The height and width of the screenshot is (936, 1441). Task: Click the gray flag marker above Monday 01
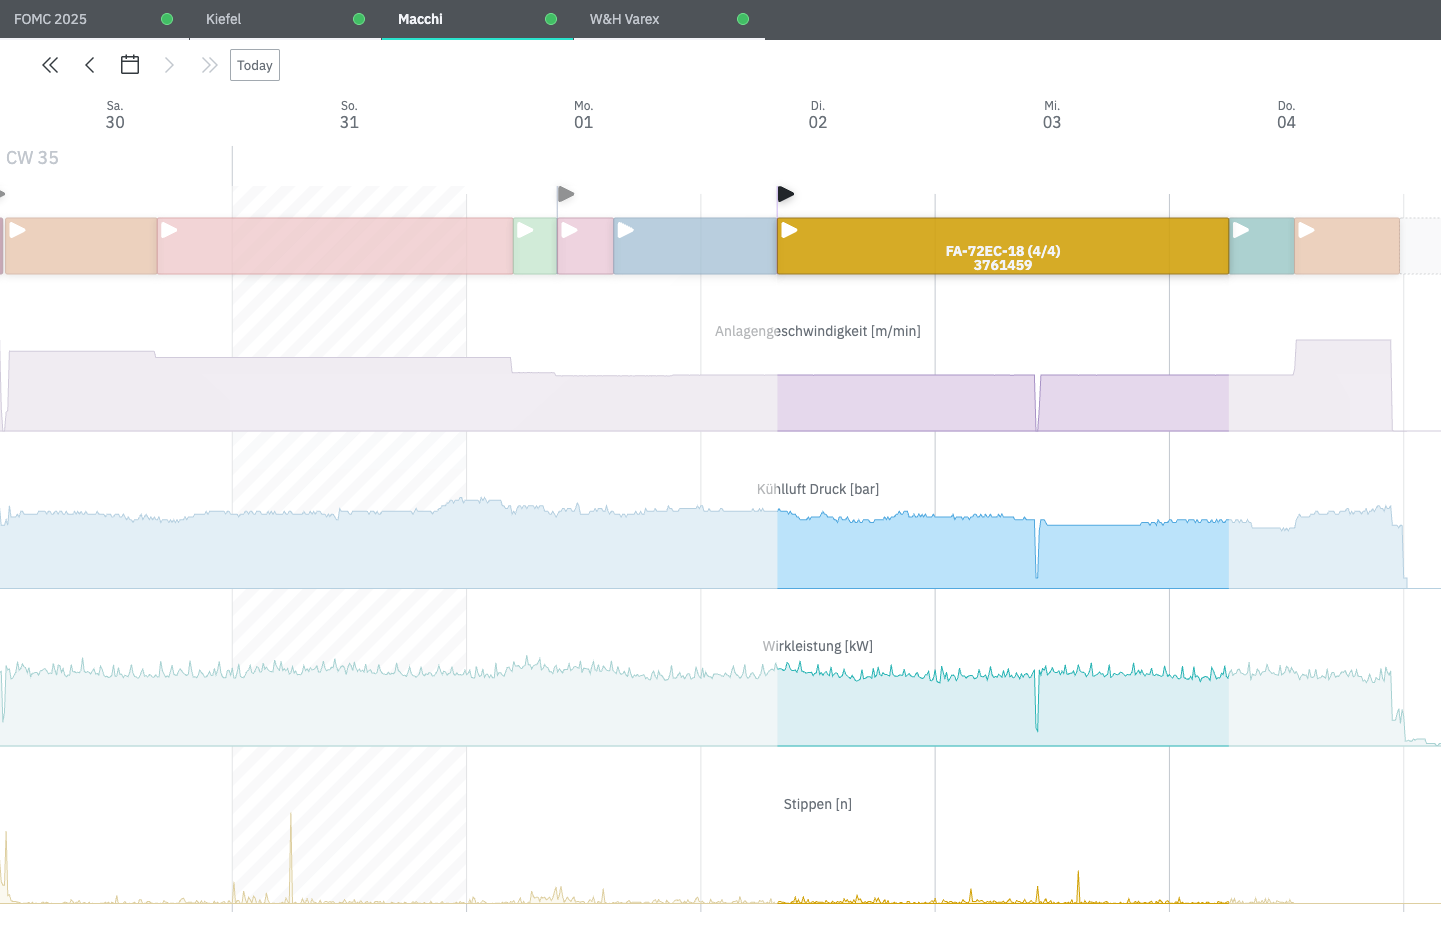566,193
